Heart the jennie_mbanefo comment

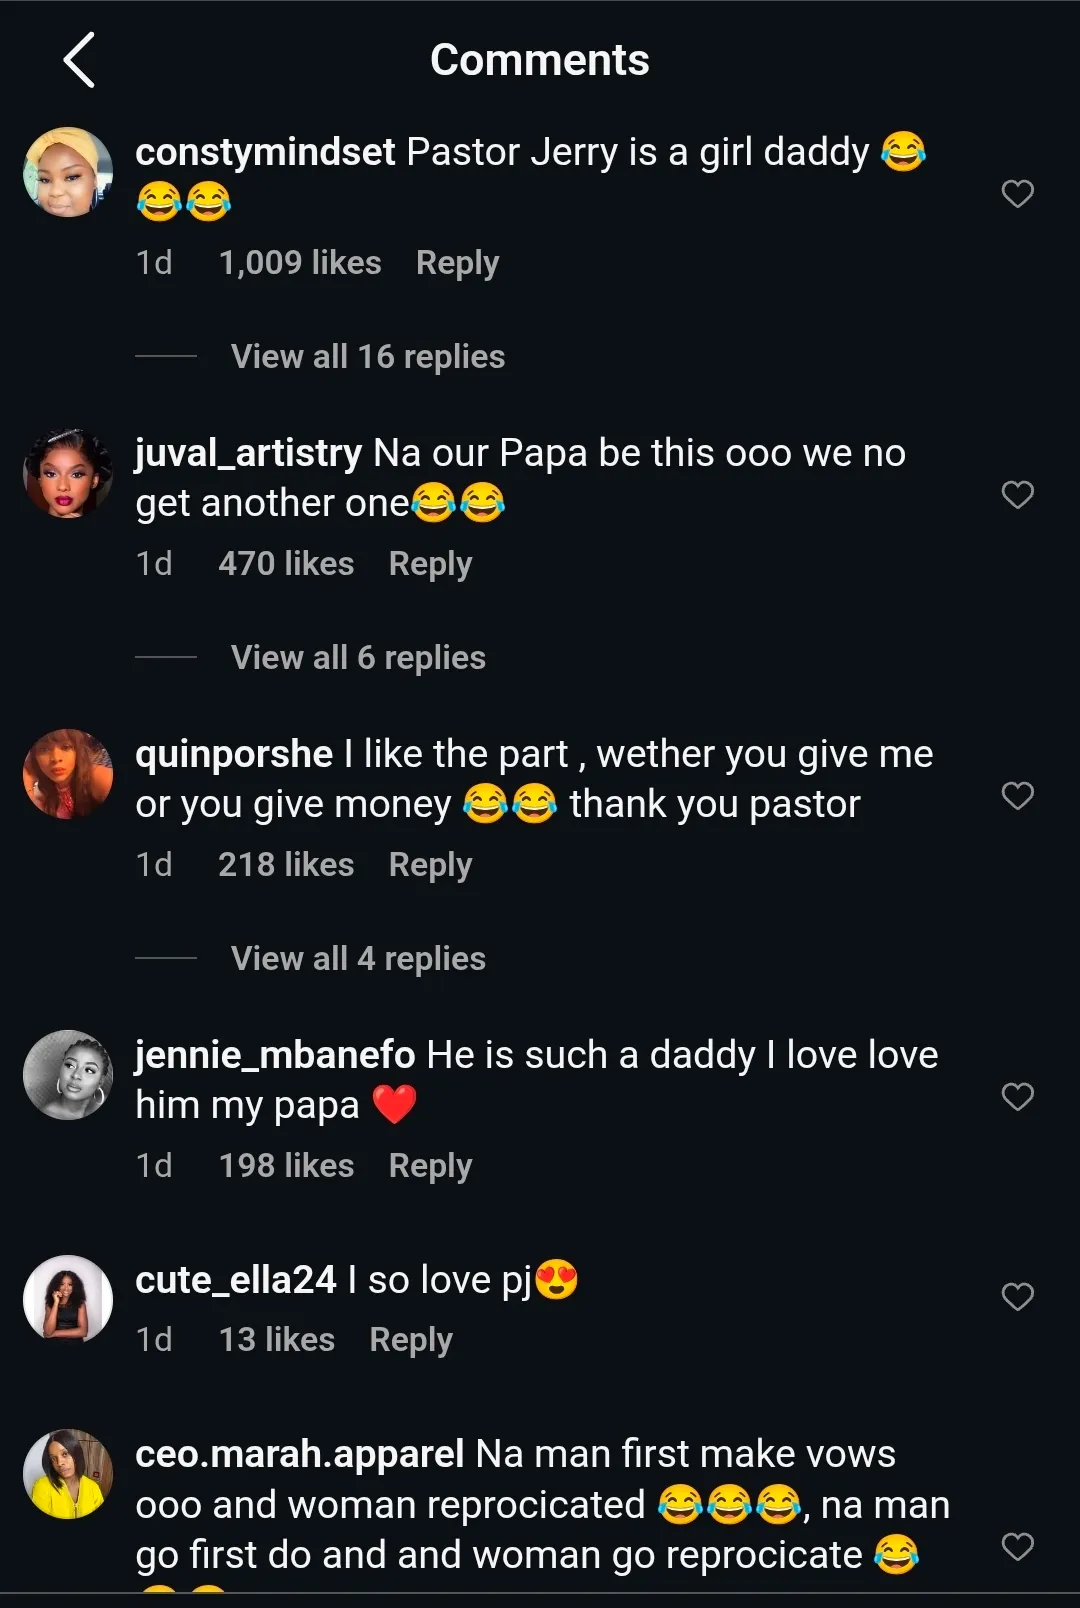[1017, 1096]
